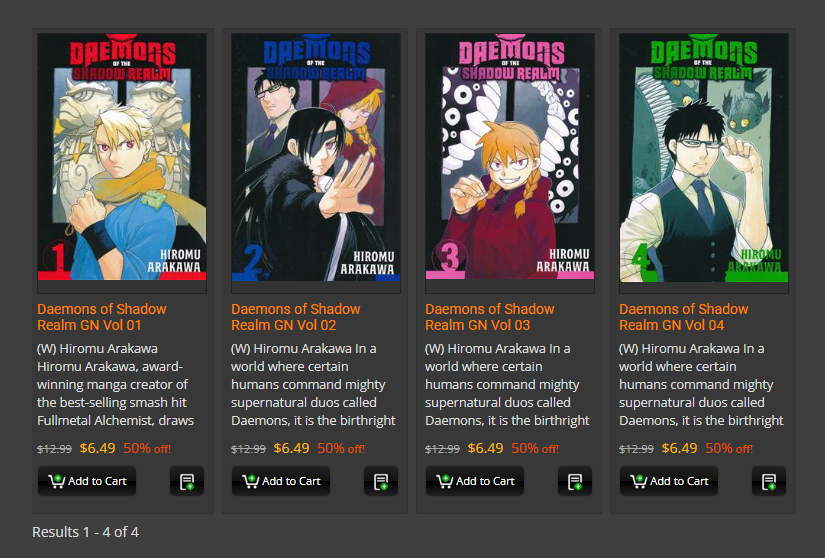Click the Results 1 - 4 of 4 text

pyautogui.click(x=85, y=532)
